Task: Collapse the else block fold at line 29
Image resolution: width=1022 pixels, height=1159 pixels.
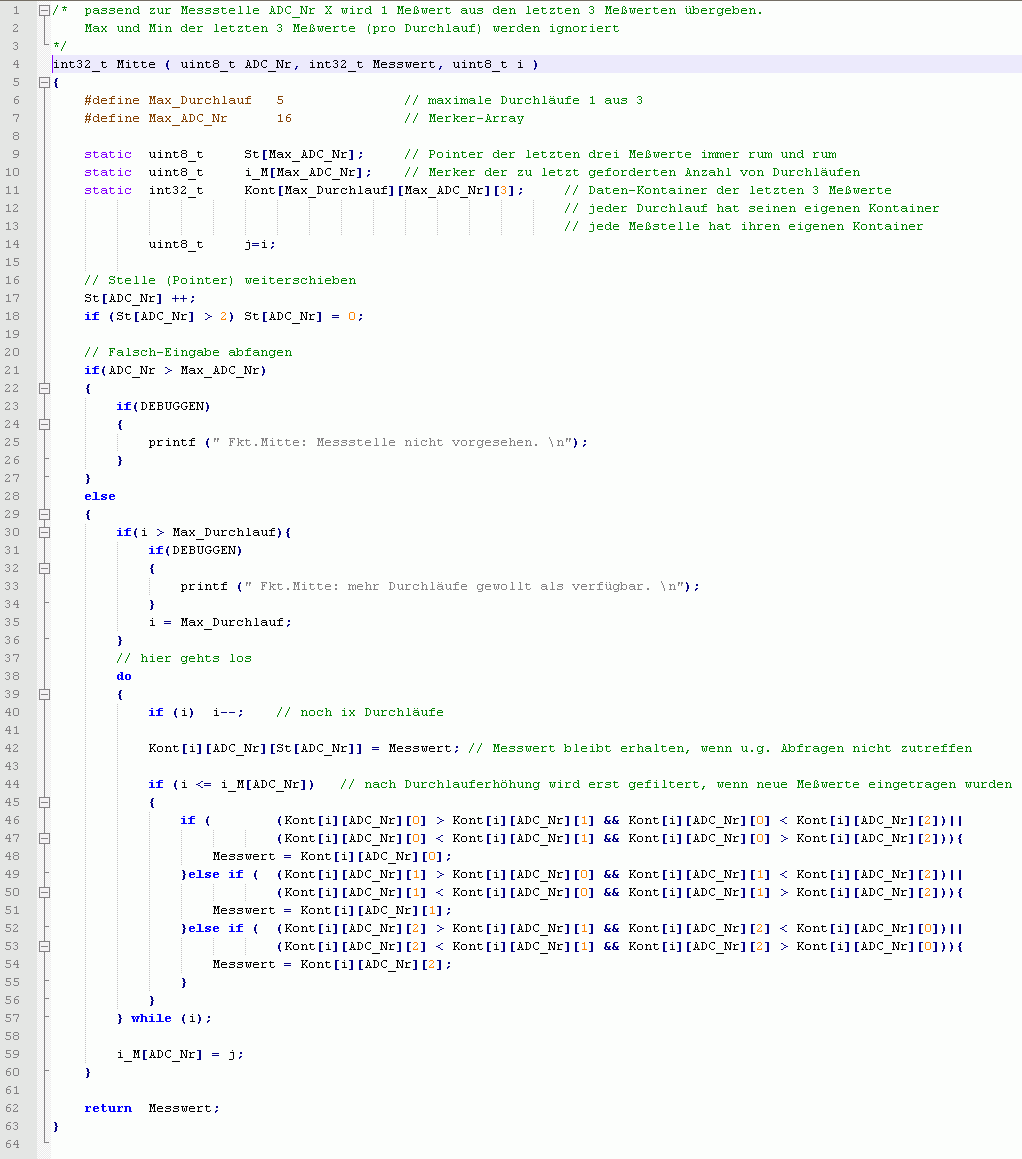Action: click(44, 514)
